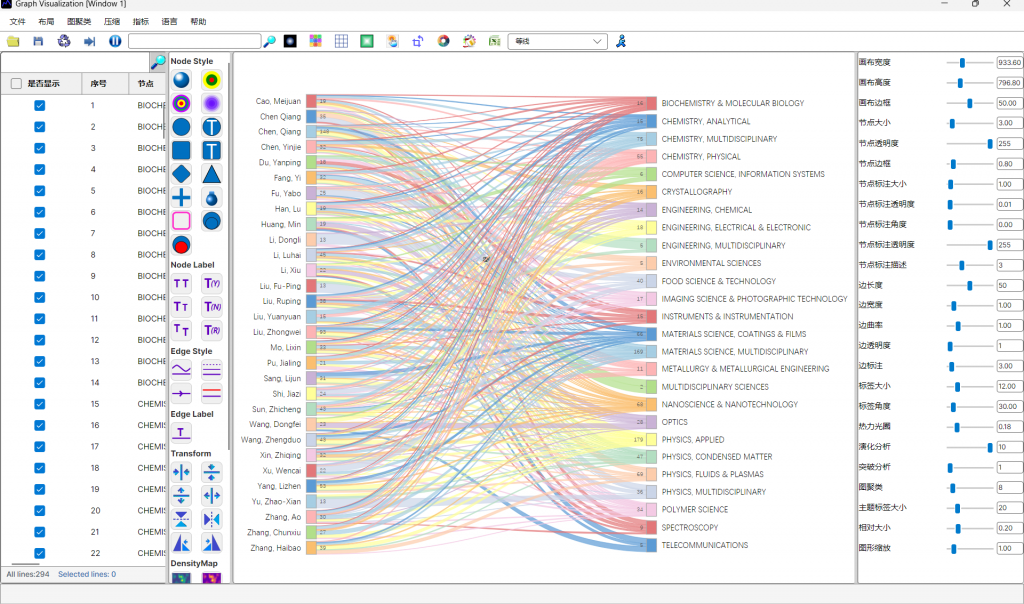This screenshot has width=1024, height=604.
Task: Click the pause button in toolbar
Action: coord(115,41)
